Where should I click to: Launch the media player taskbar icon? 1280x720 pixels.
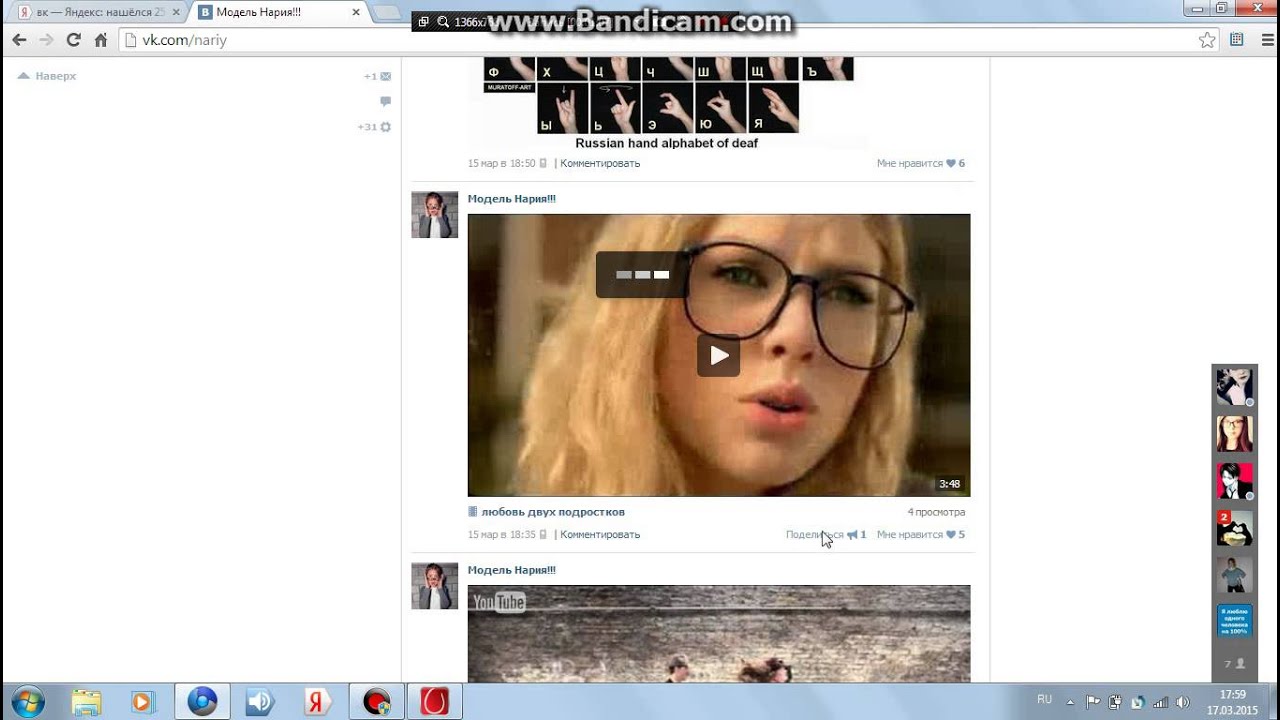[142, 701]
